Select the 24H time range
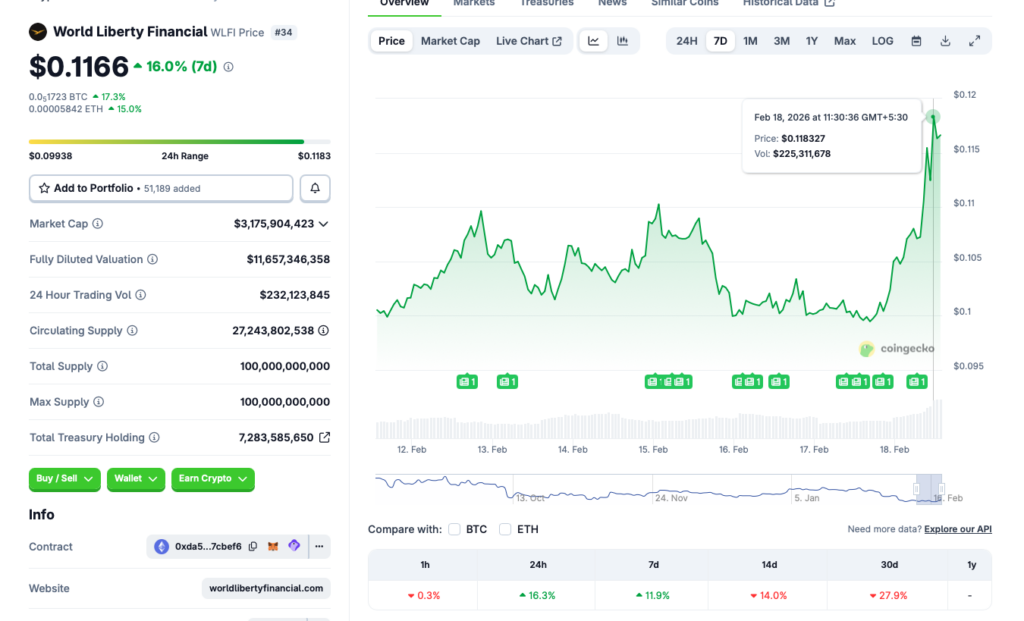 [687, 41]
